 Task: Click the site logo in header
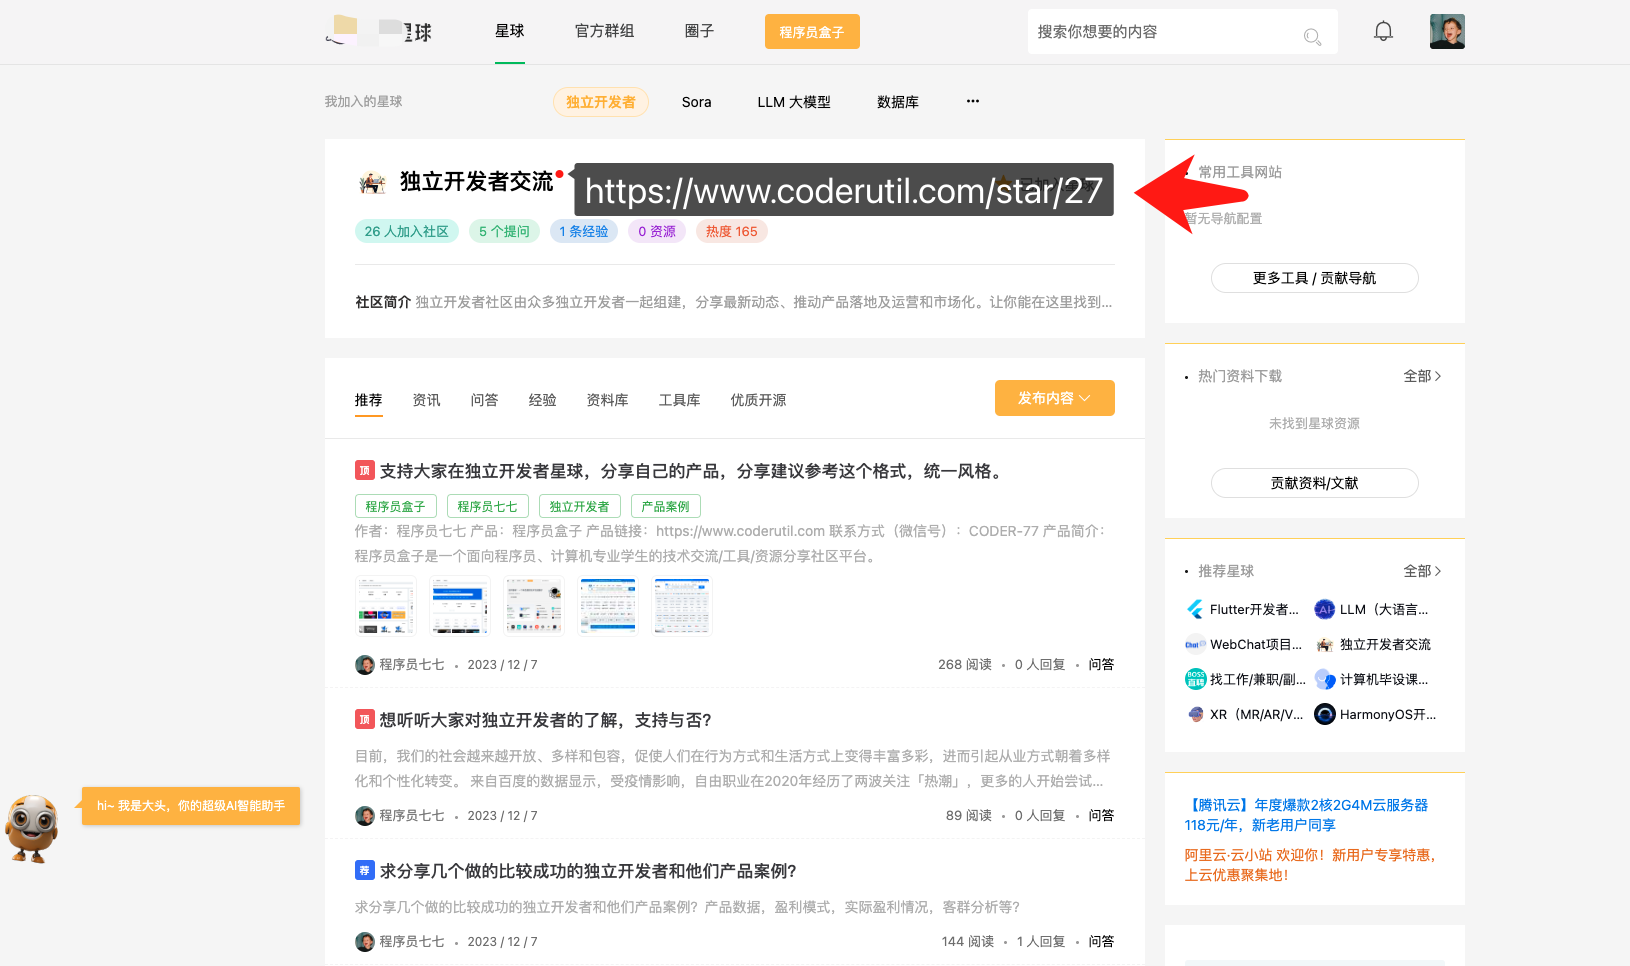pos(379,32)
